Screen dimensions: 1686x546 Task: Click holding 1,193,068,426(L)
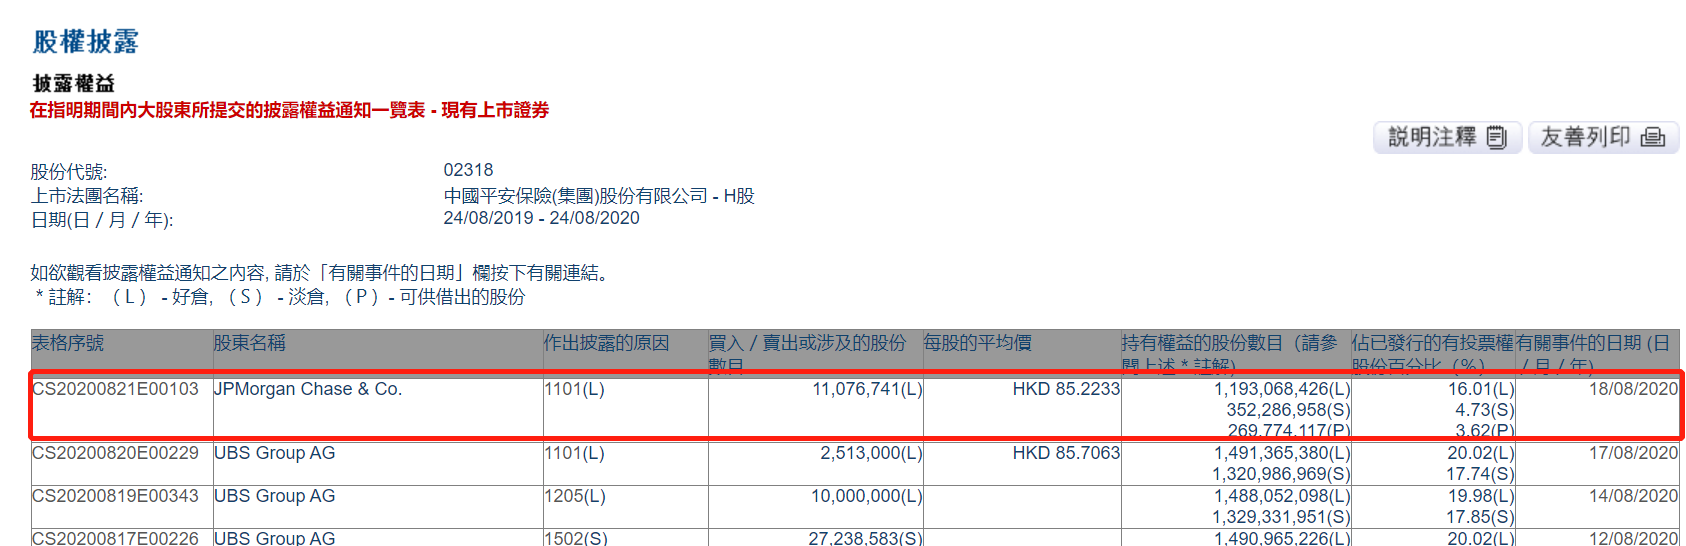pyautogui.click(x=1282, y=389)
